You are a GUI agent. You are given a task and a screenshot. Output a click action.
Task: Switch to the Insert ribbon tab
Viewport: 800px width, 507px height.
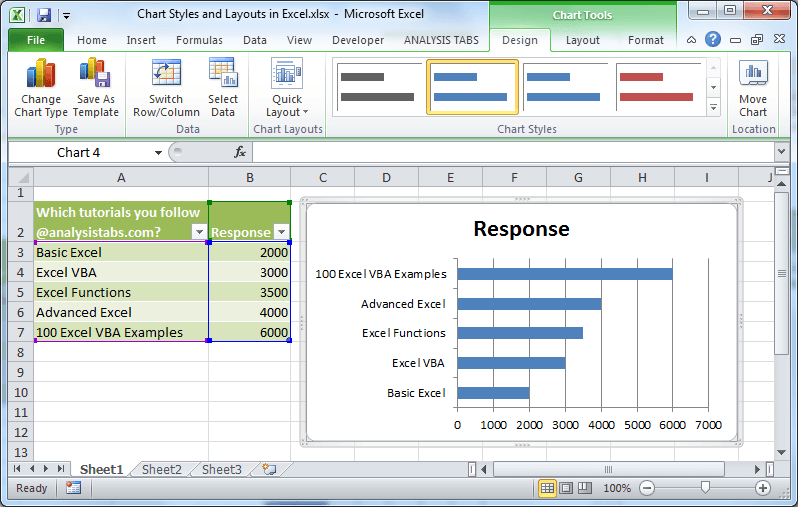141,40
